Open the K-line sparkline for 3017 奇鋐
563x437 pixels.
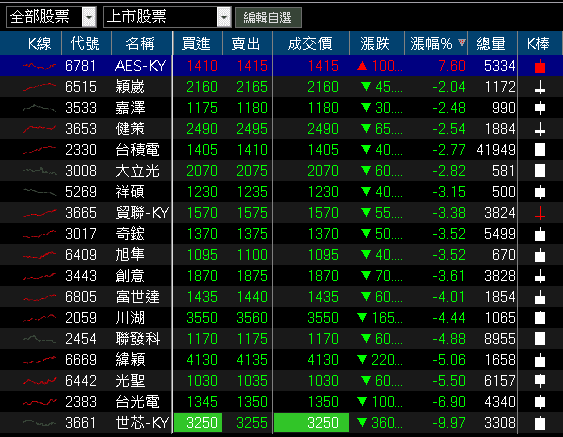tap(39, 234)
